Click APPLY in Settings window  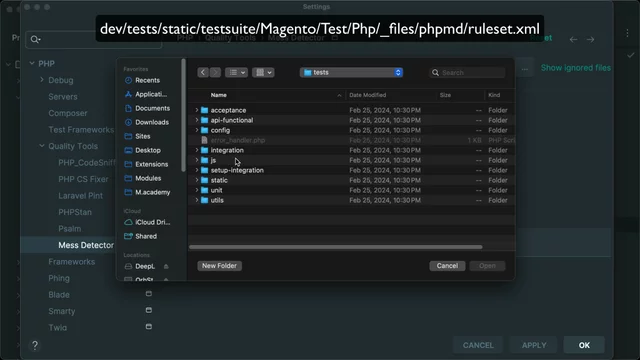point(534,345)
